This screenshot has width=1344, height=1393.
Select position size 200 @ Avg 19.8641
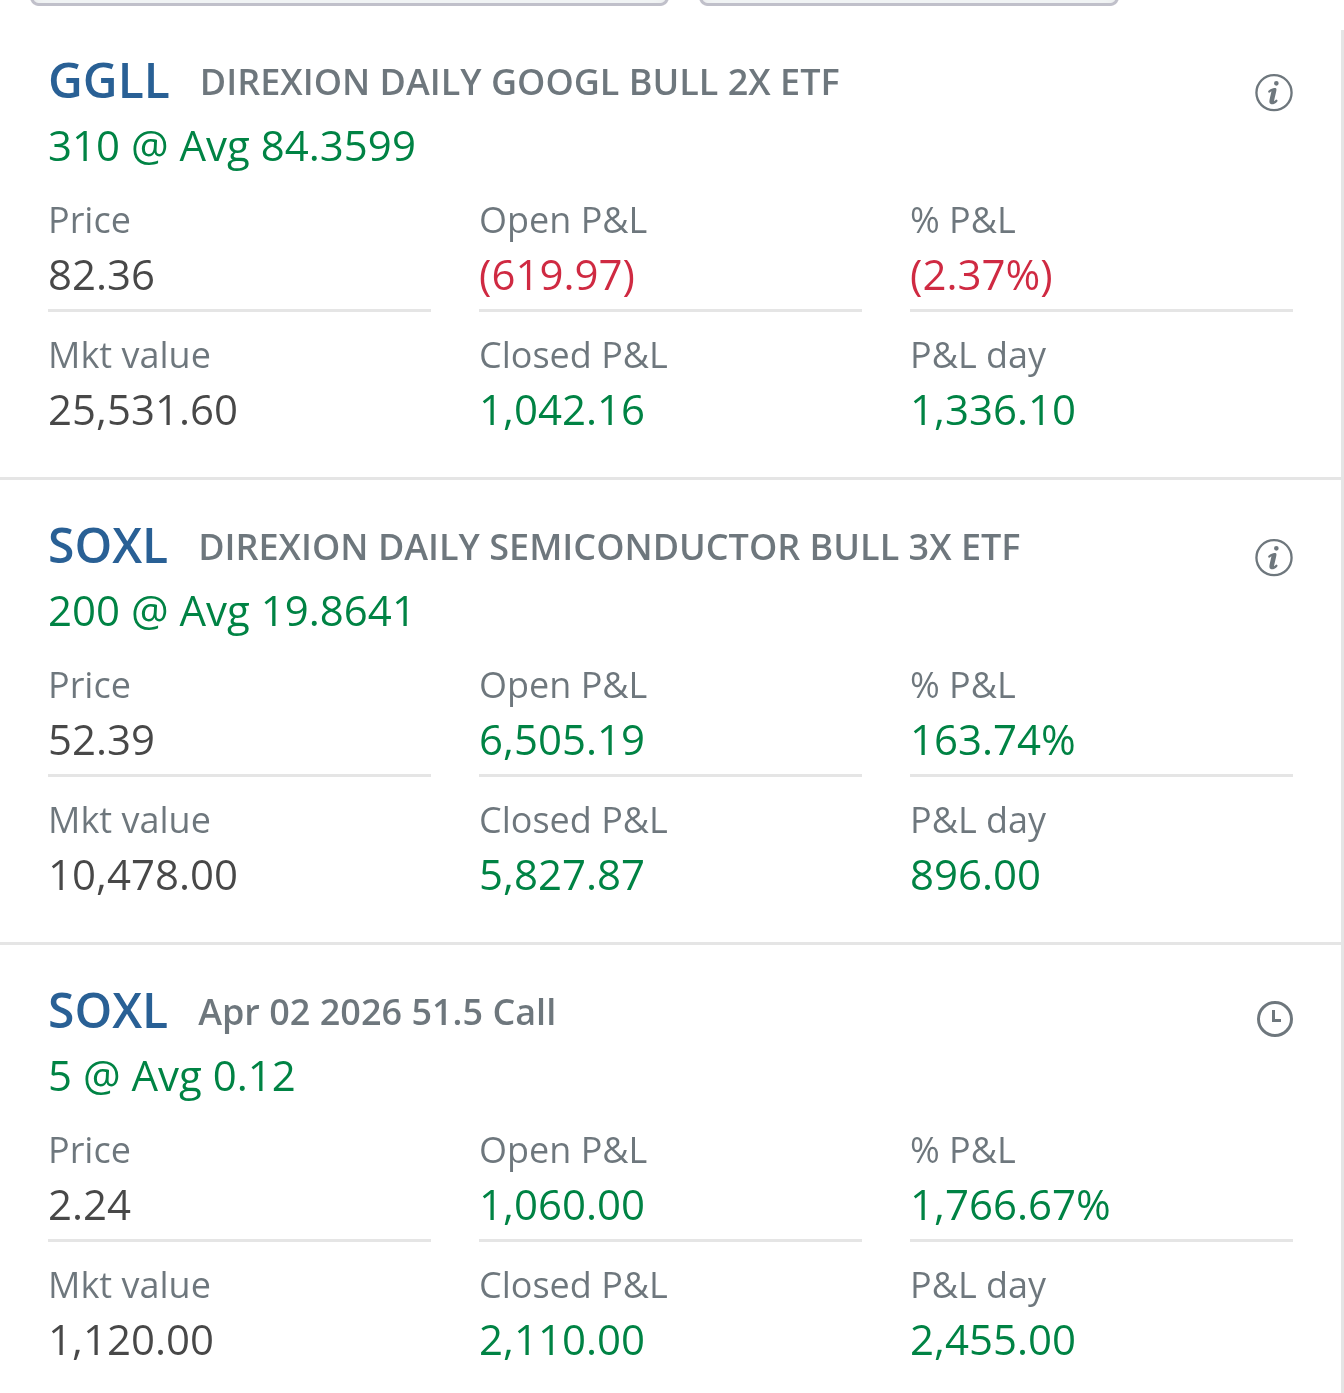(231, 612)
